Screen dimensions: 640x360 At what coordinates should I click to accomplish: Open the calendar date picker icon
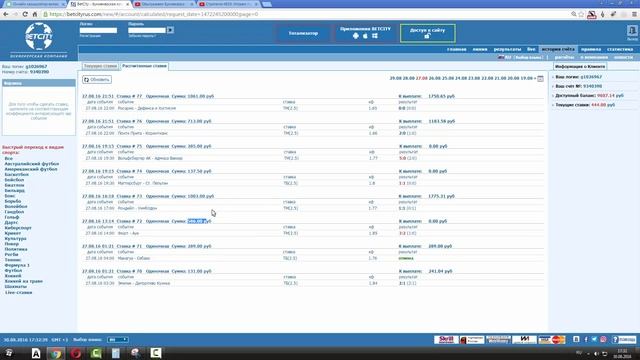point(540,78)
